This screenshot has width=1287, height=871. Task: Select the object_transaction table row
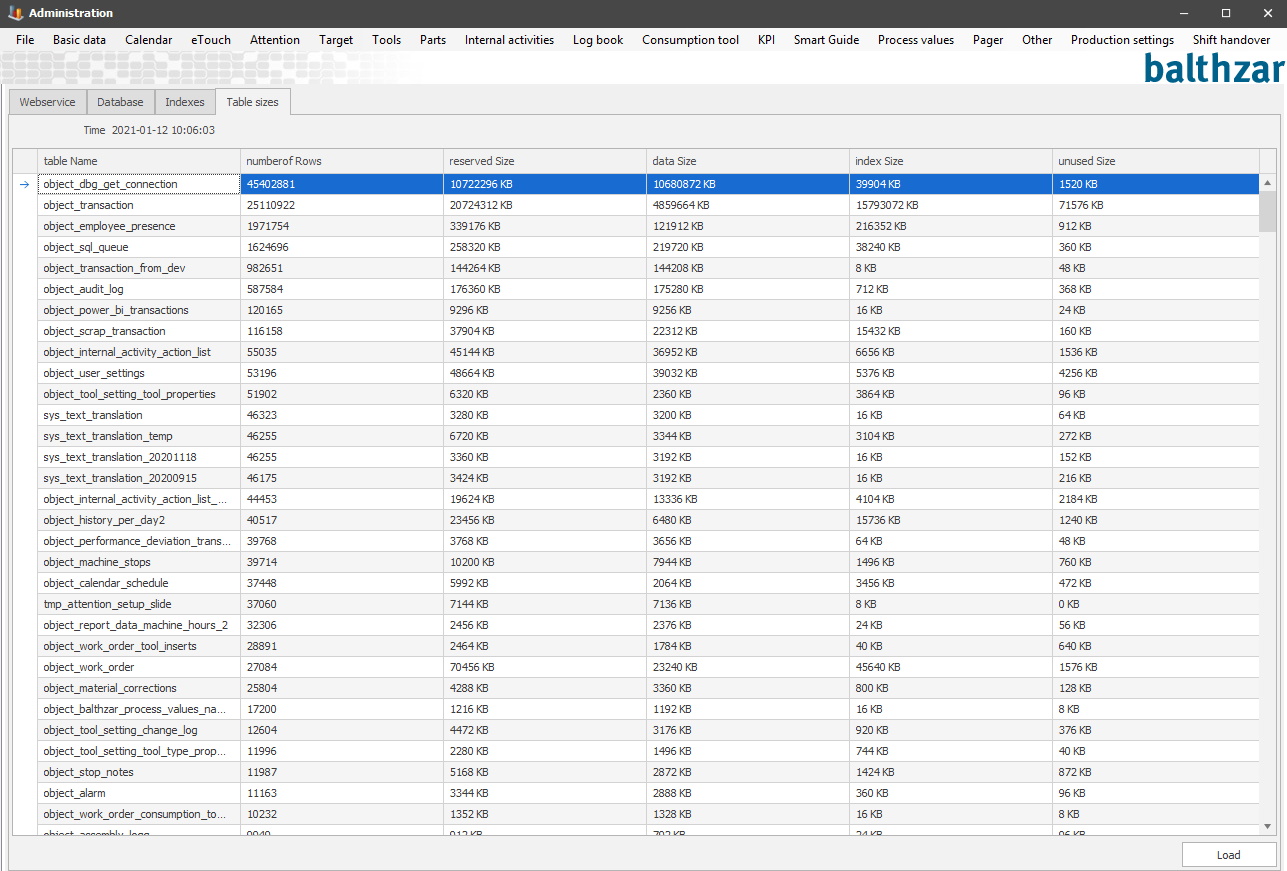[x=138, y=205]
